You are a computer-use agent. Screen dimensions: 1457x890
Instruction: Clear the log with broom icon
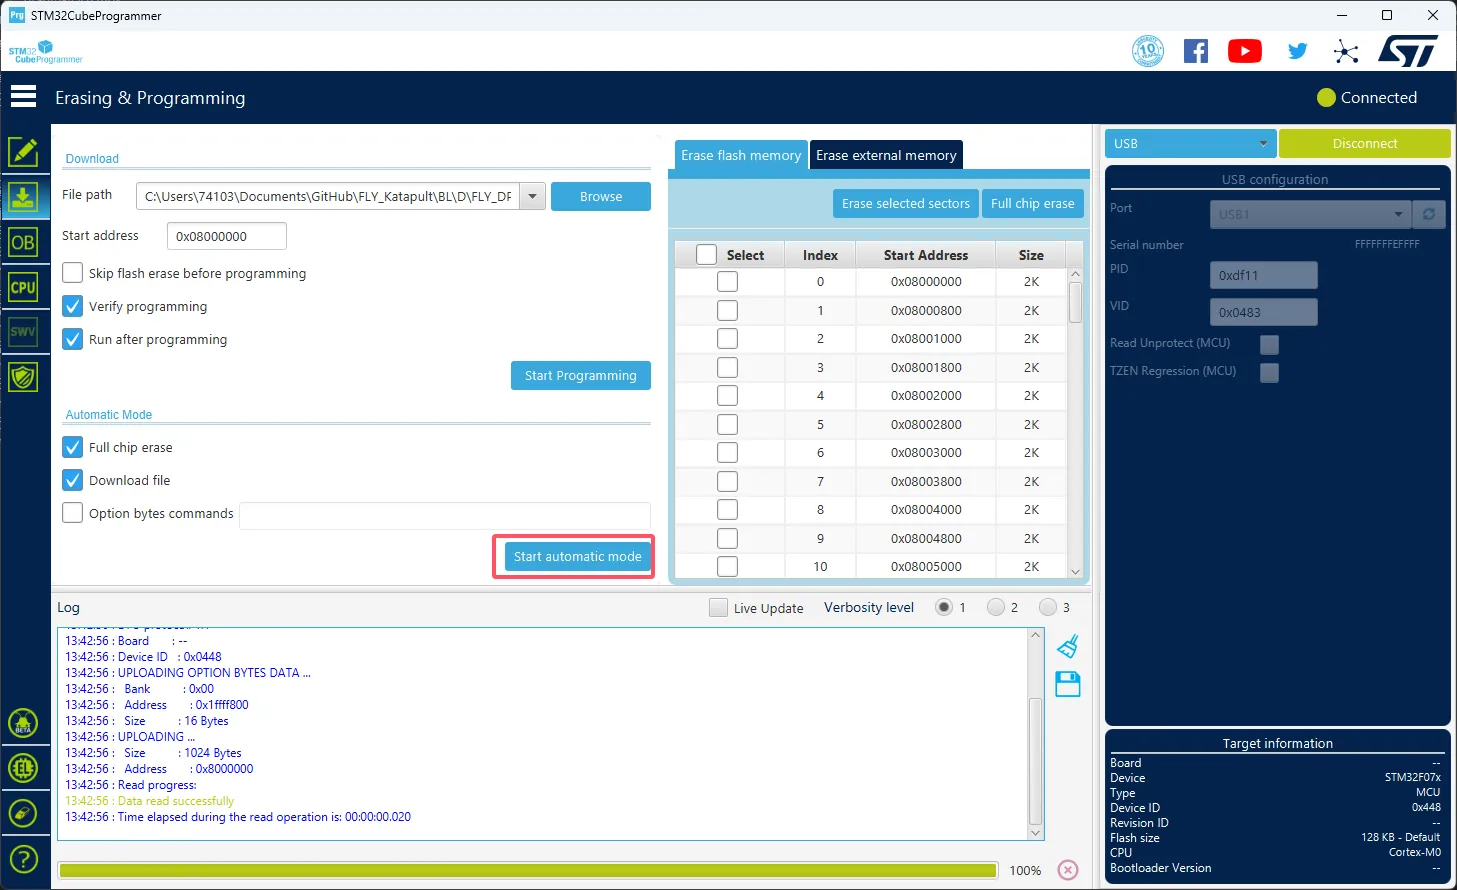point(1068,646)
